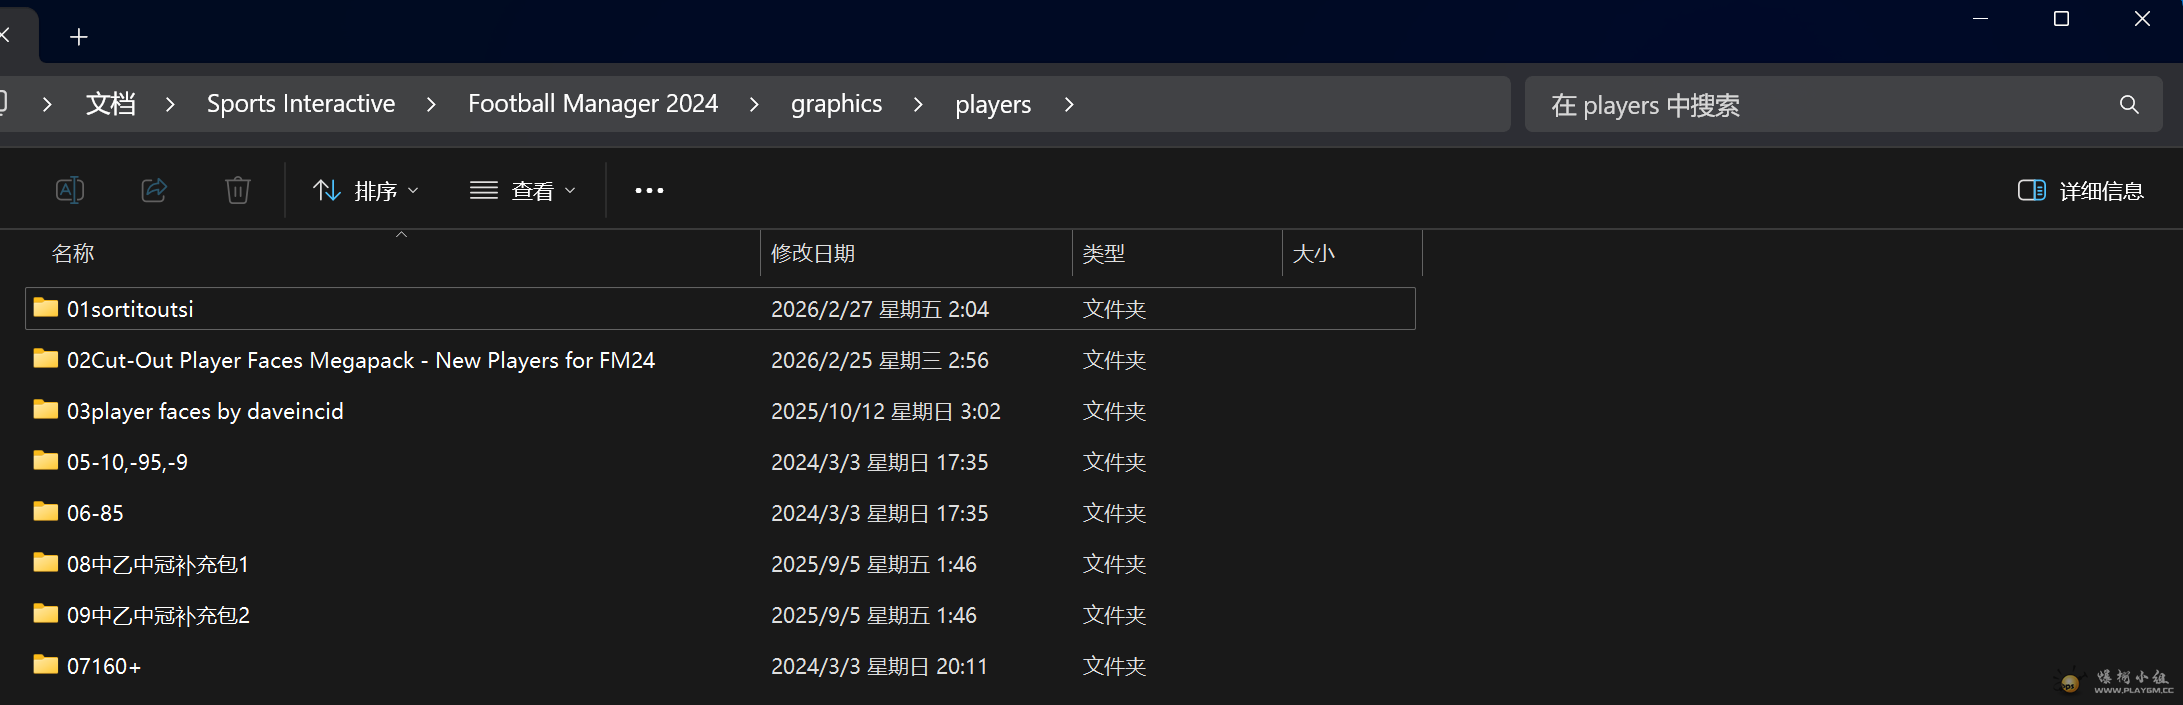Go to Football Manager 2024 breadcrumb

coord(592,104)
